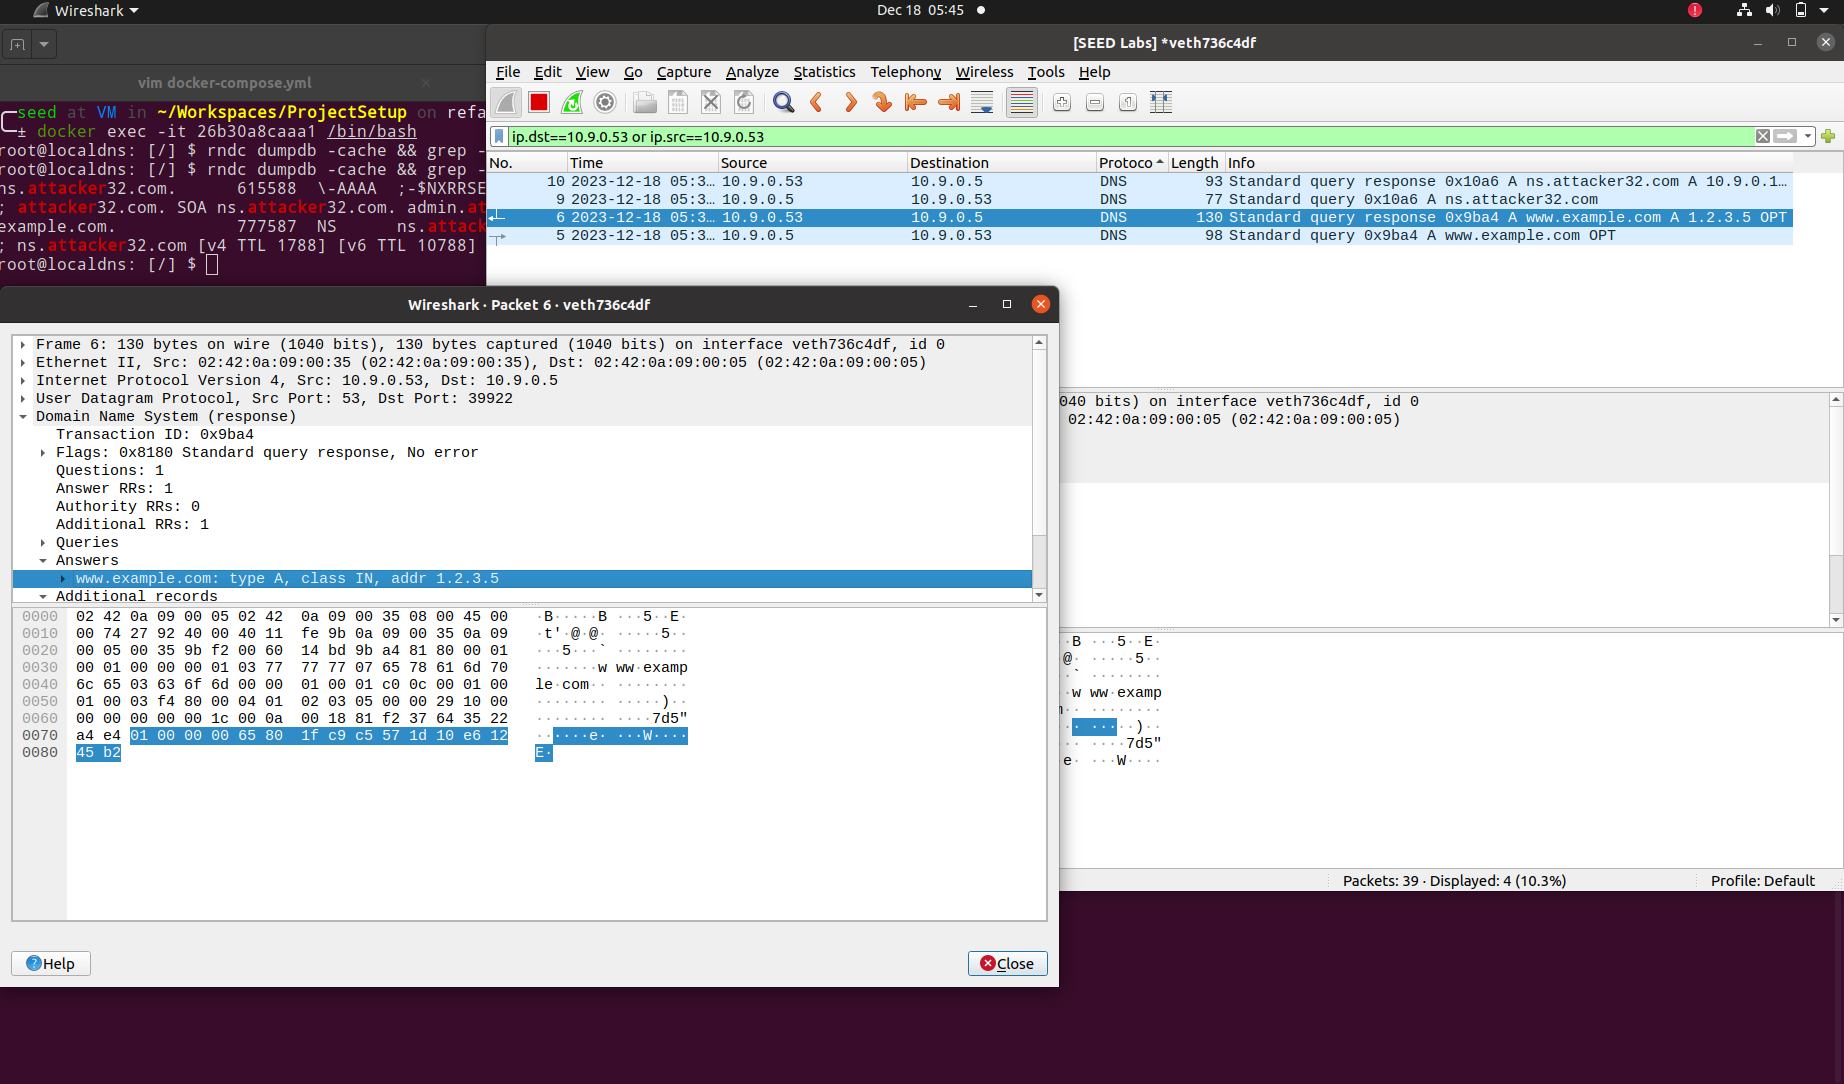Open the Statistics menu
The width and height of the screenshot is (1844, 1084).
824,72
